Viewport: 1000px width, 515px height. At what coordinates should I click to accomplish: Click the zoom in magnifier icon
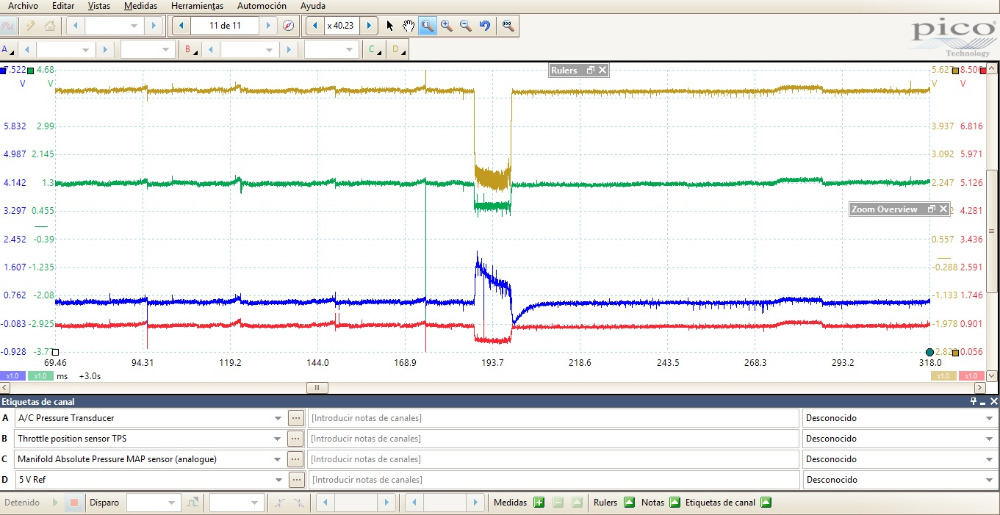[x=446, y=25]
